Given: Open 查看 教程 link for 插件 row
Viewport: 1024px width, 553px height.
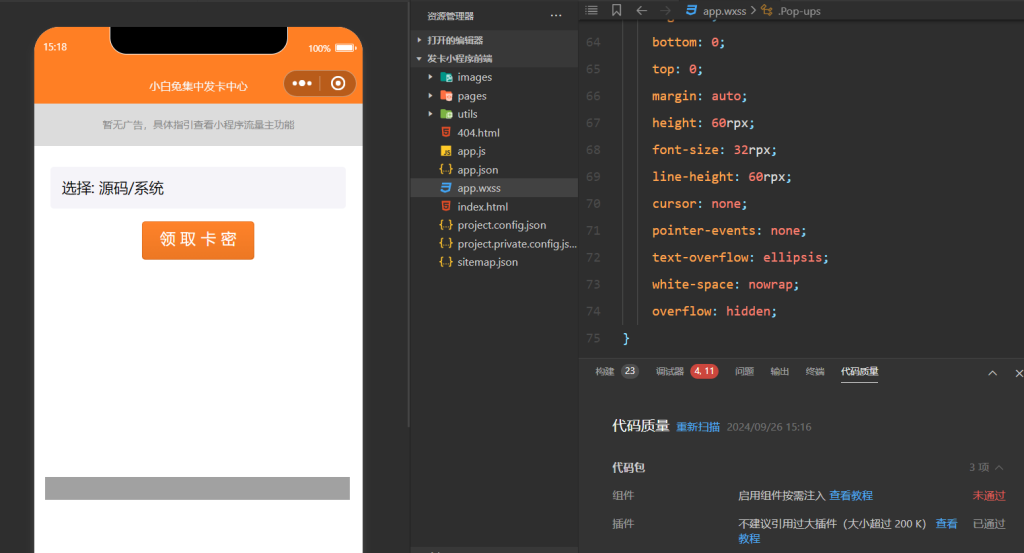Looking at the screenshot, I should (x=946, y=524).
